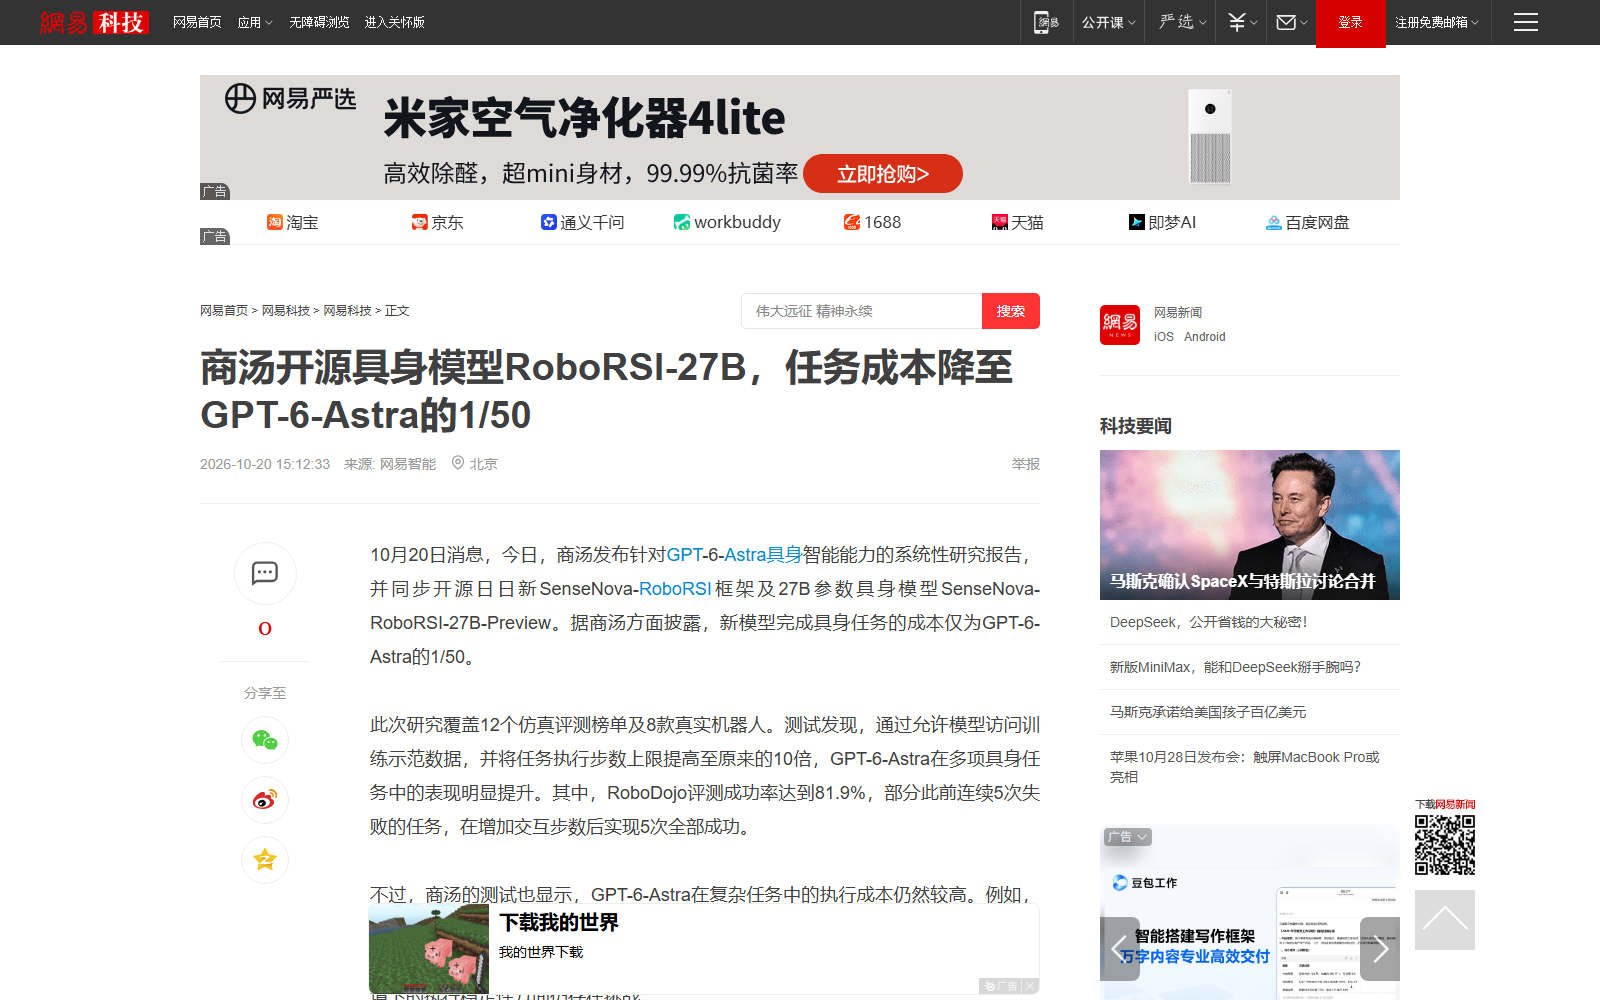Open the mobile client phone icon

(x=1046, y=22)
